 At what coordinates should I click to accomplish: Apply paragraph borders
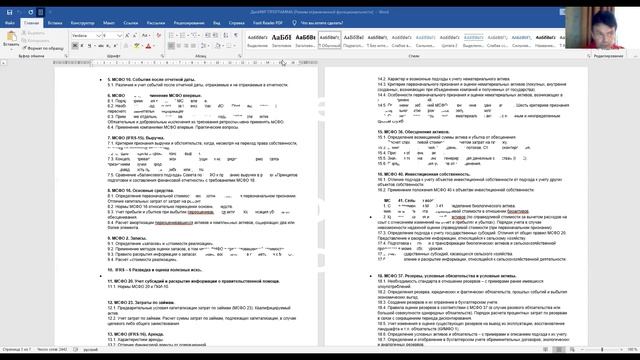(229, 46)
